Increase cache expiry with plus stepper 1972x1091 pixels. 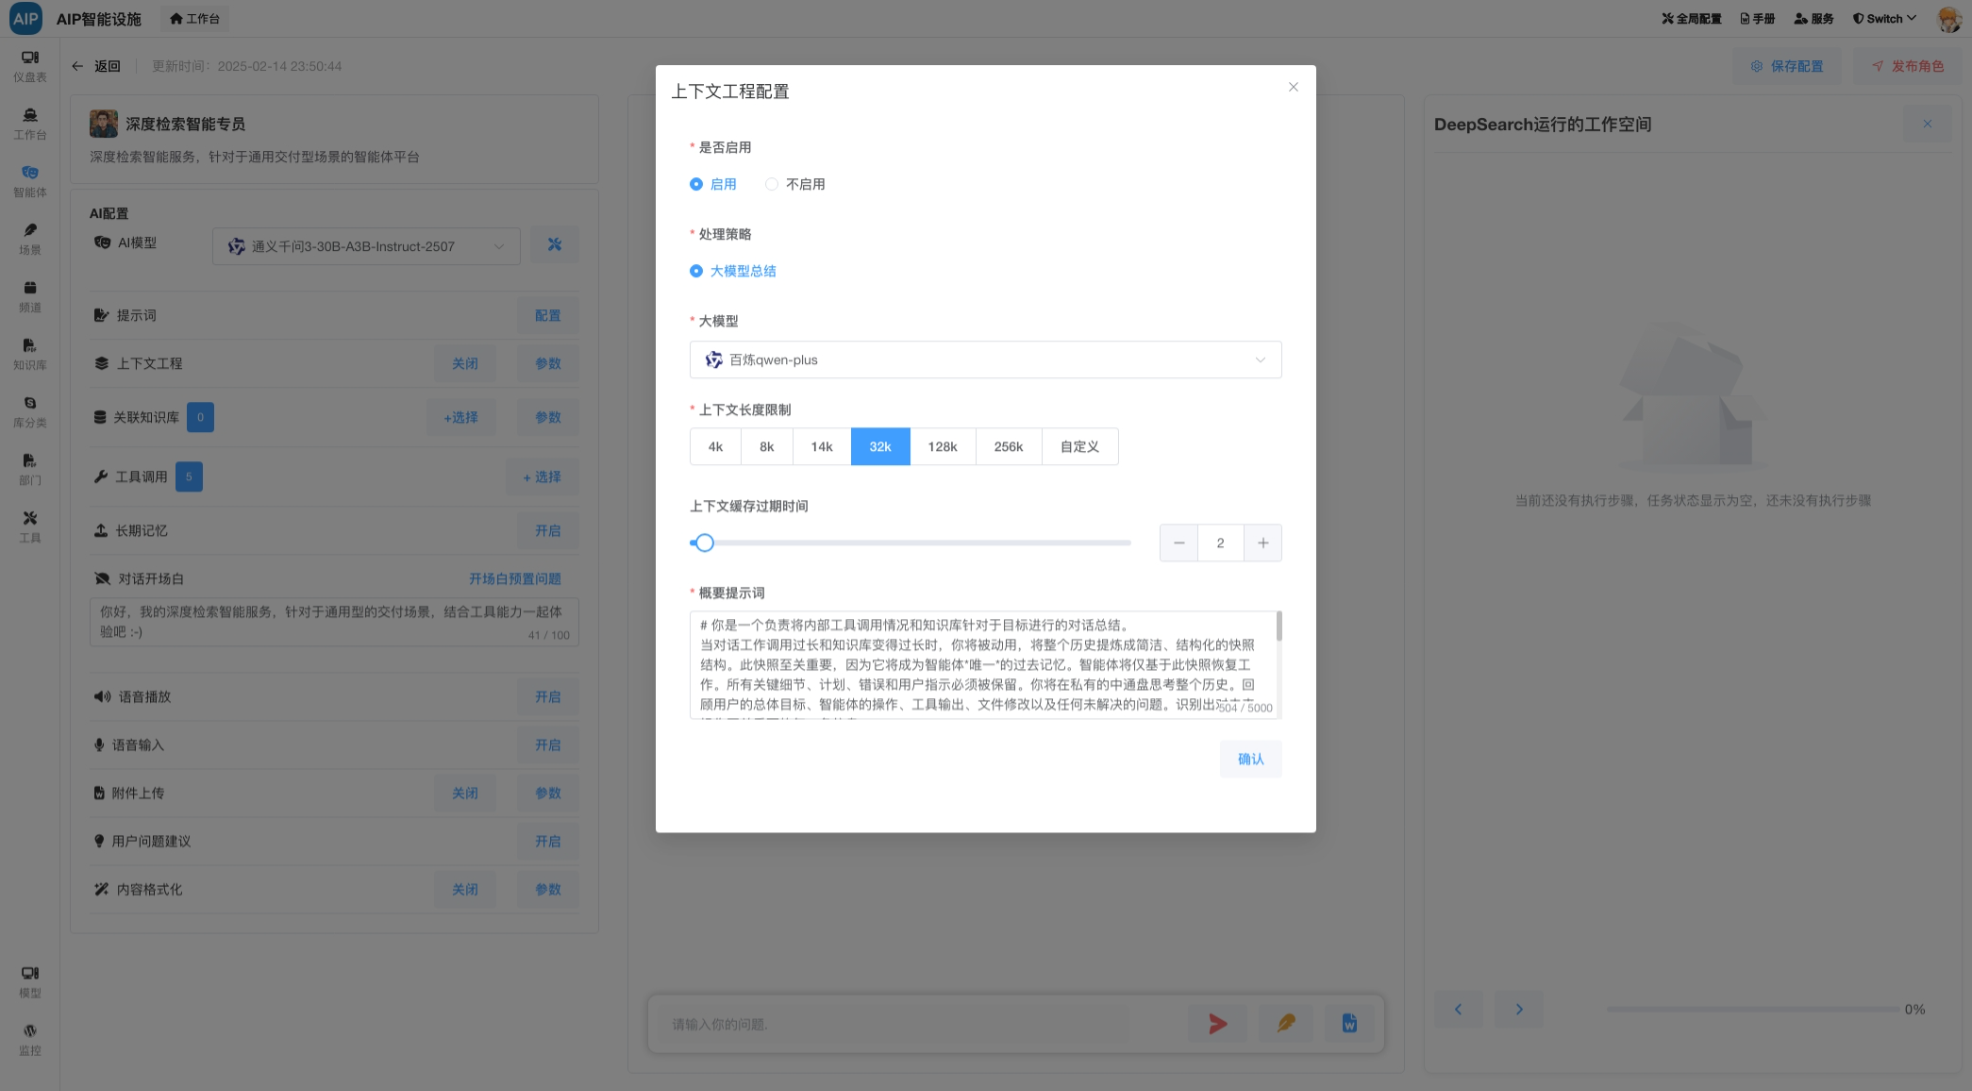tap(1262, 543)
